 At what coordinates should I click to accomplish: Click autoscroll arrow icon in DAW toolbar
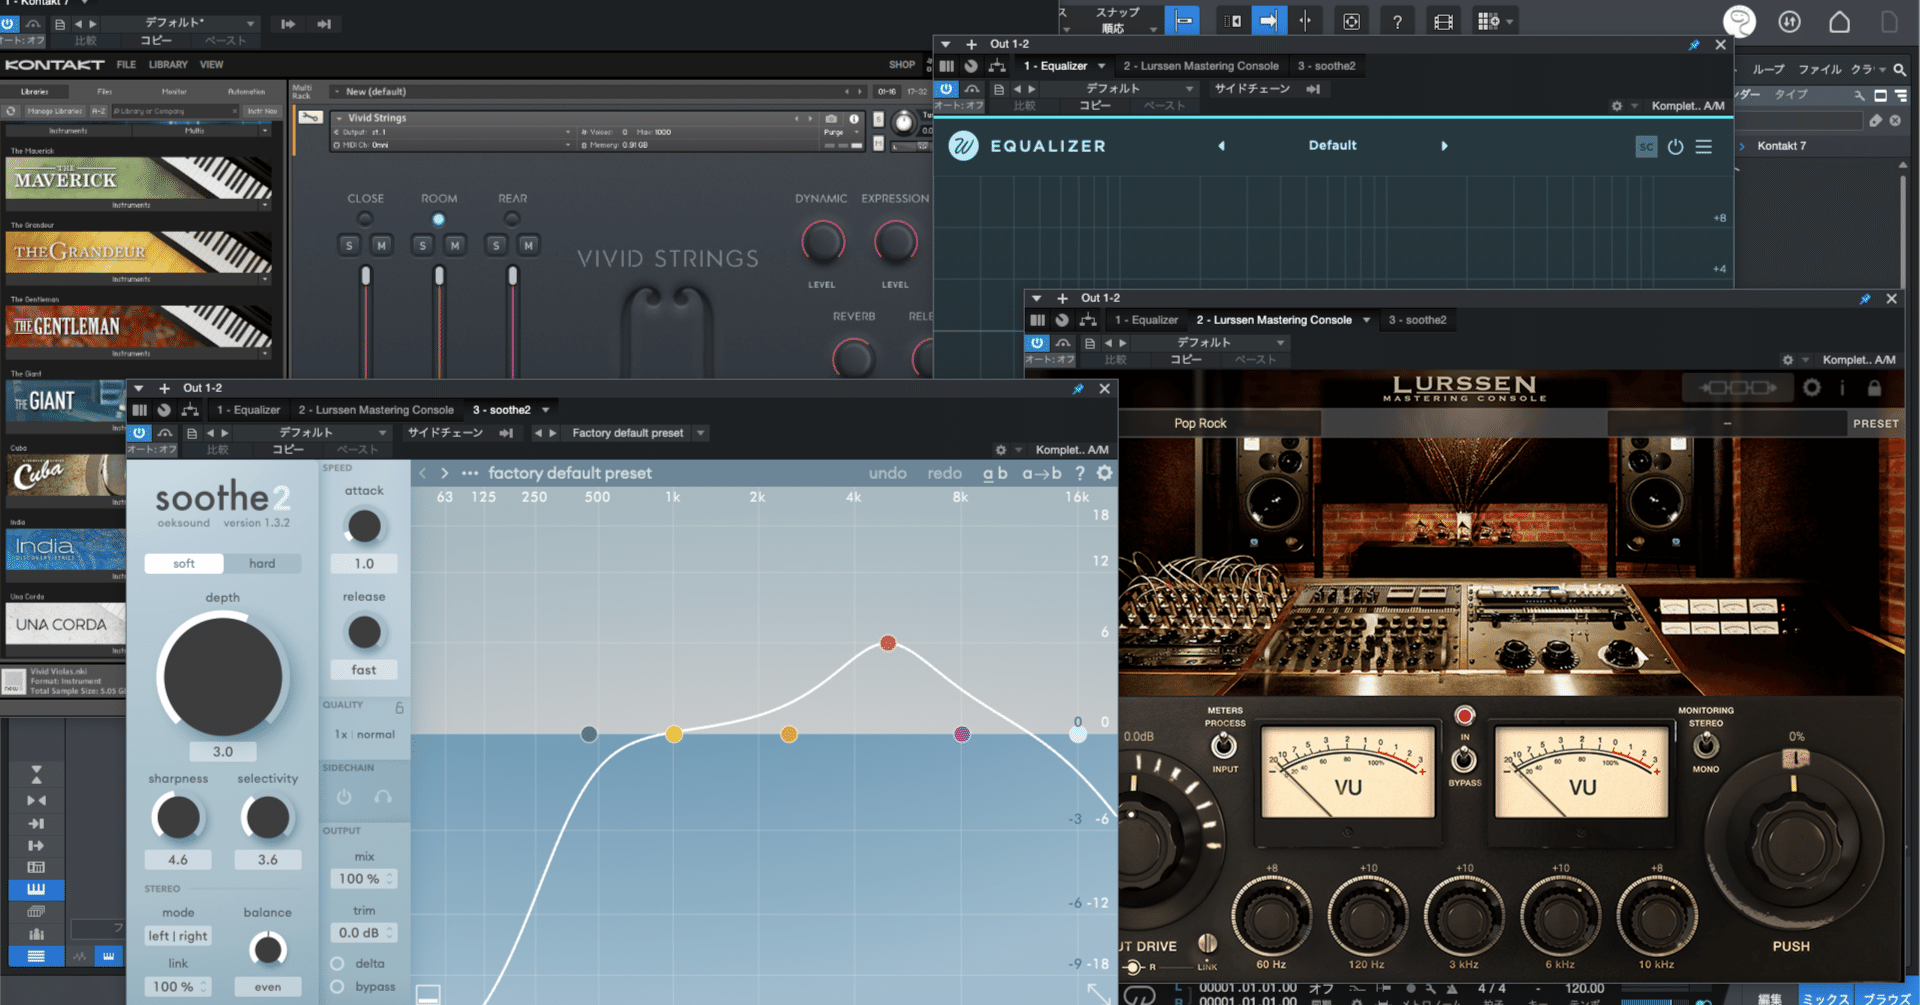pos(1268,21)
